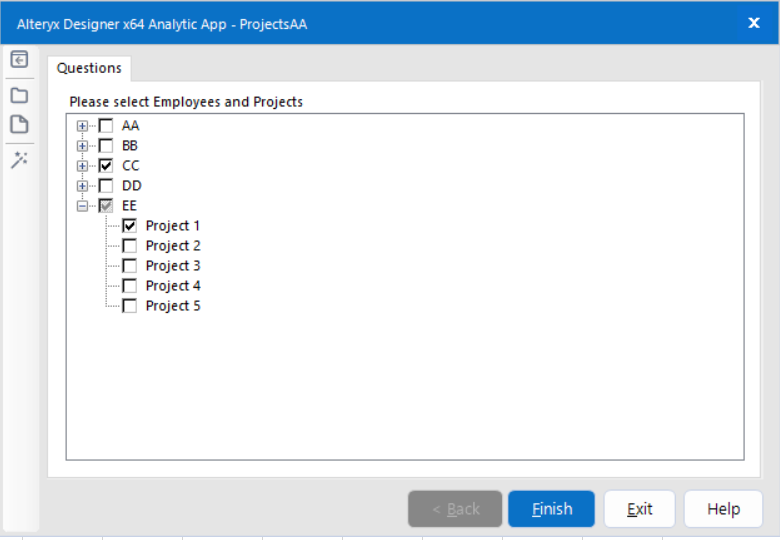Expand the DD tree node
This screenshot has height=540, width=780.
point(82,186)
